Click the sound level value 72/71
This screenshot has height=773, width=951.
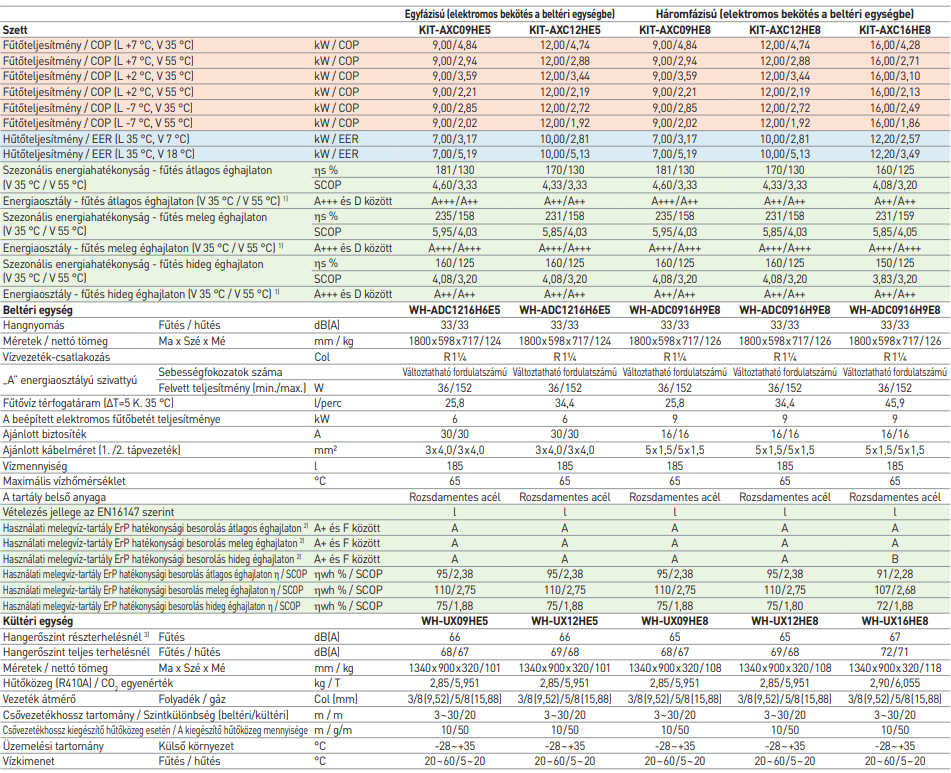pyautogui.click(x=895, y=652)
